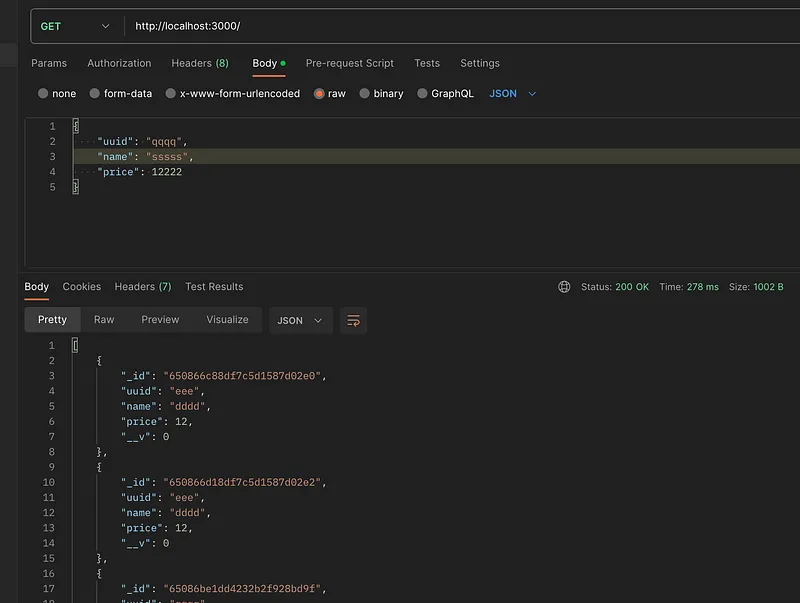Select the response Body tab
The width and height of the screenshot is (800, 603).
tap(37, 287)
